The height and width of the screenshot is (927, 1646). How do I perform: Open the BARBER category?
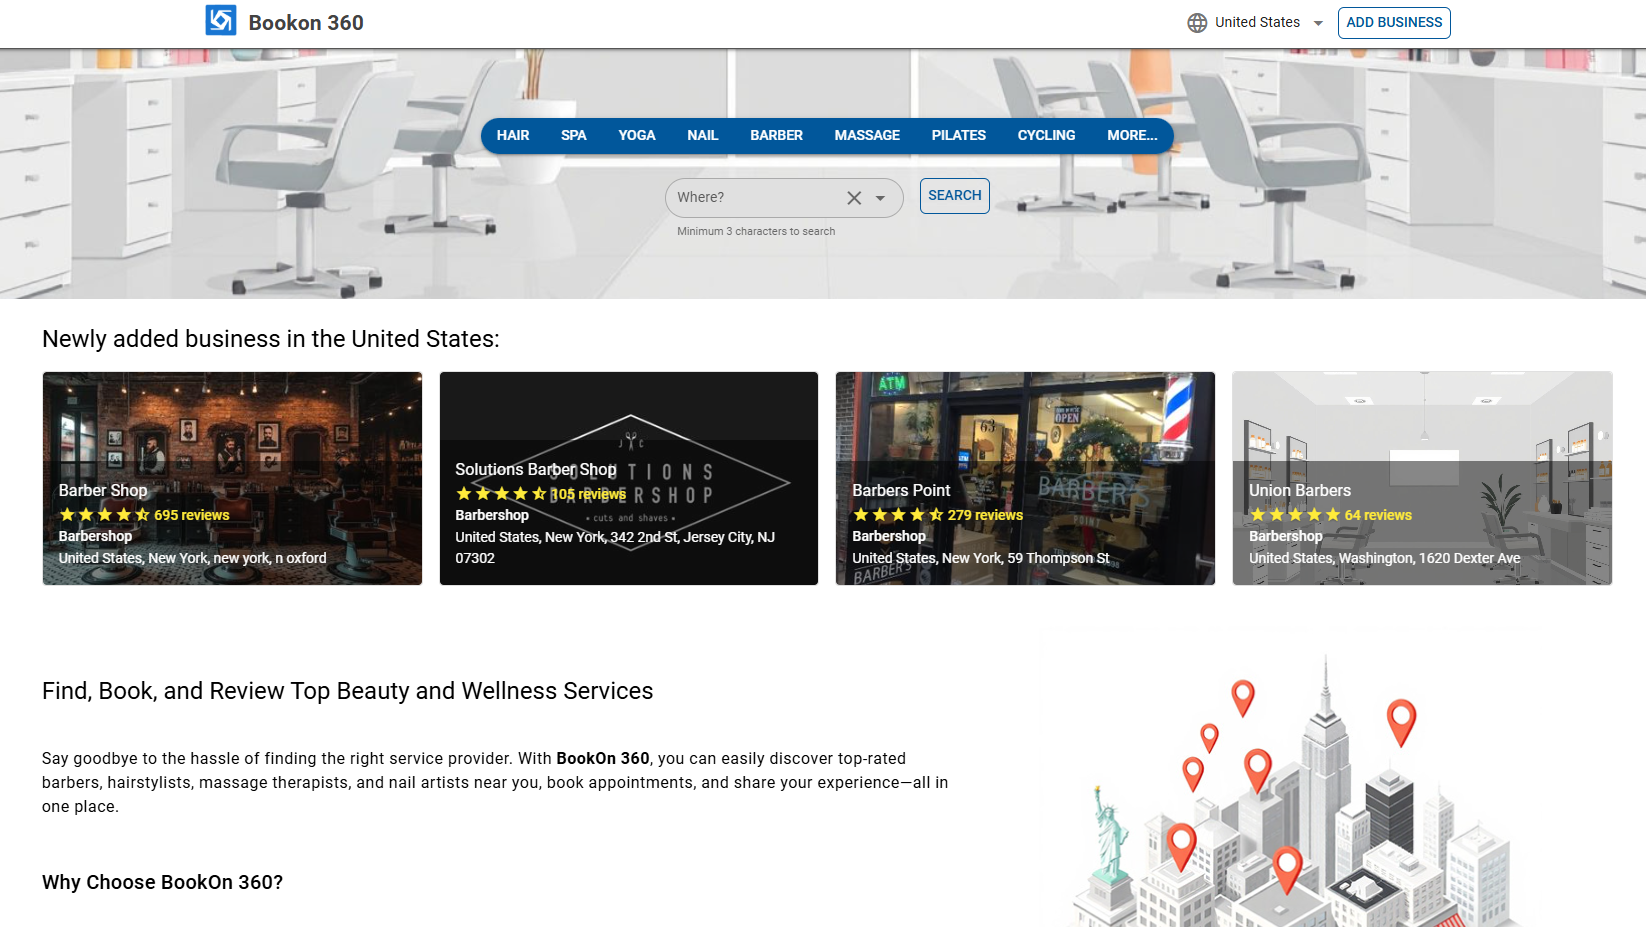[x=776, y=136]
